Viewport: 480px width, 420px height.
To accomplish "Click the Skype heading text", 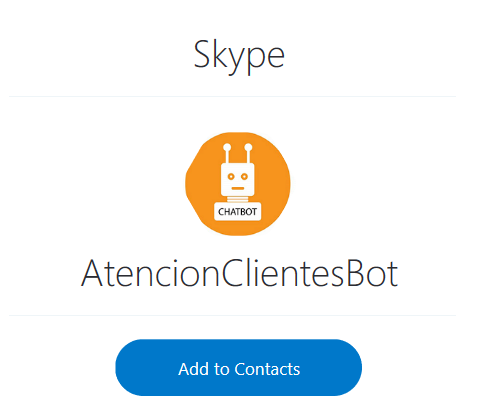I will click(x=239, y=56).
